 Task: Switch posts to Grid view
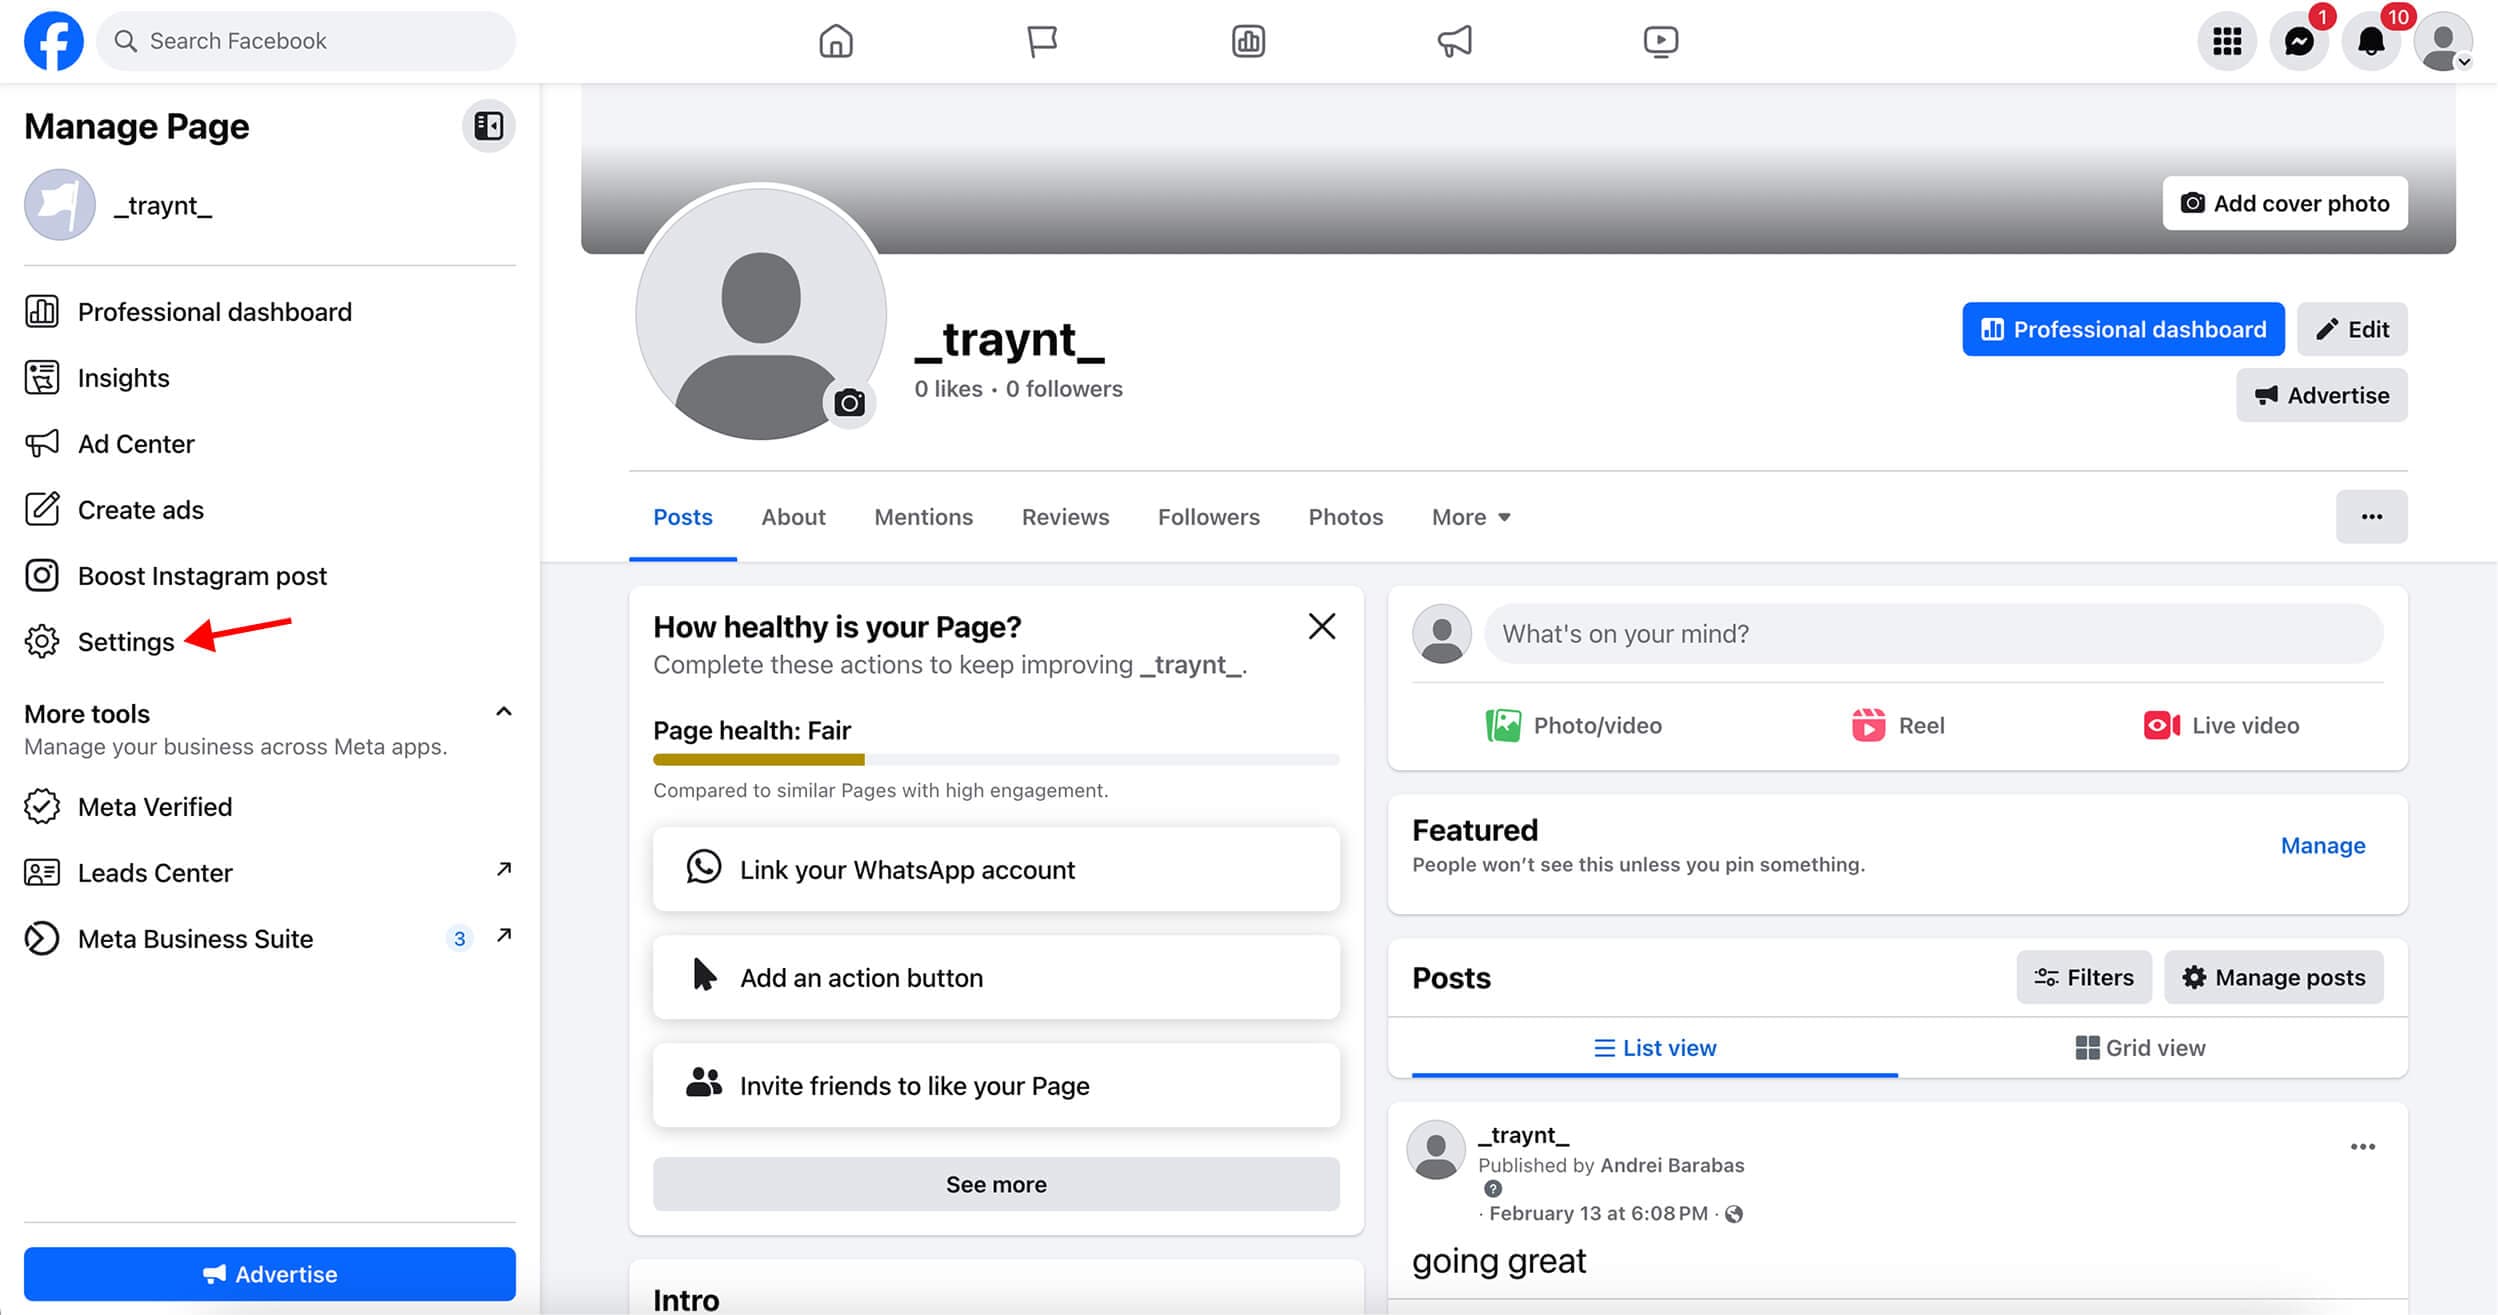[x=2140, y=1047]
